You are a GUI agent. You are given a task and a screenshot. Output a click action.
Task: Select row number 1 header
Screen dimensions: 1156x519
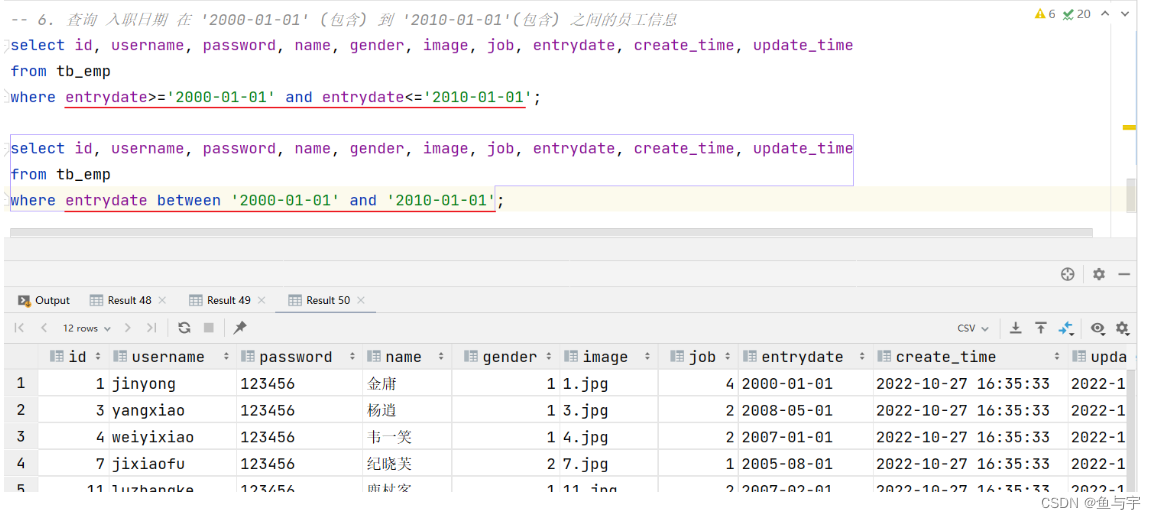pyautogui.click(x=21, y=383)
